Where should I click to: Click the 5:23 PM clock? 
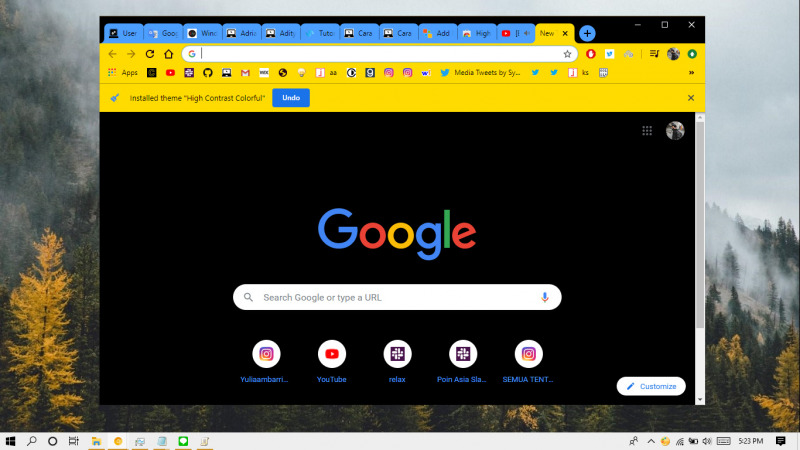coord(751,441)
